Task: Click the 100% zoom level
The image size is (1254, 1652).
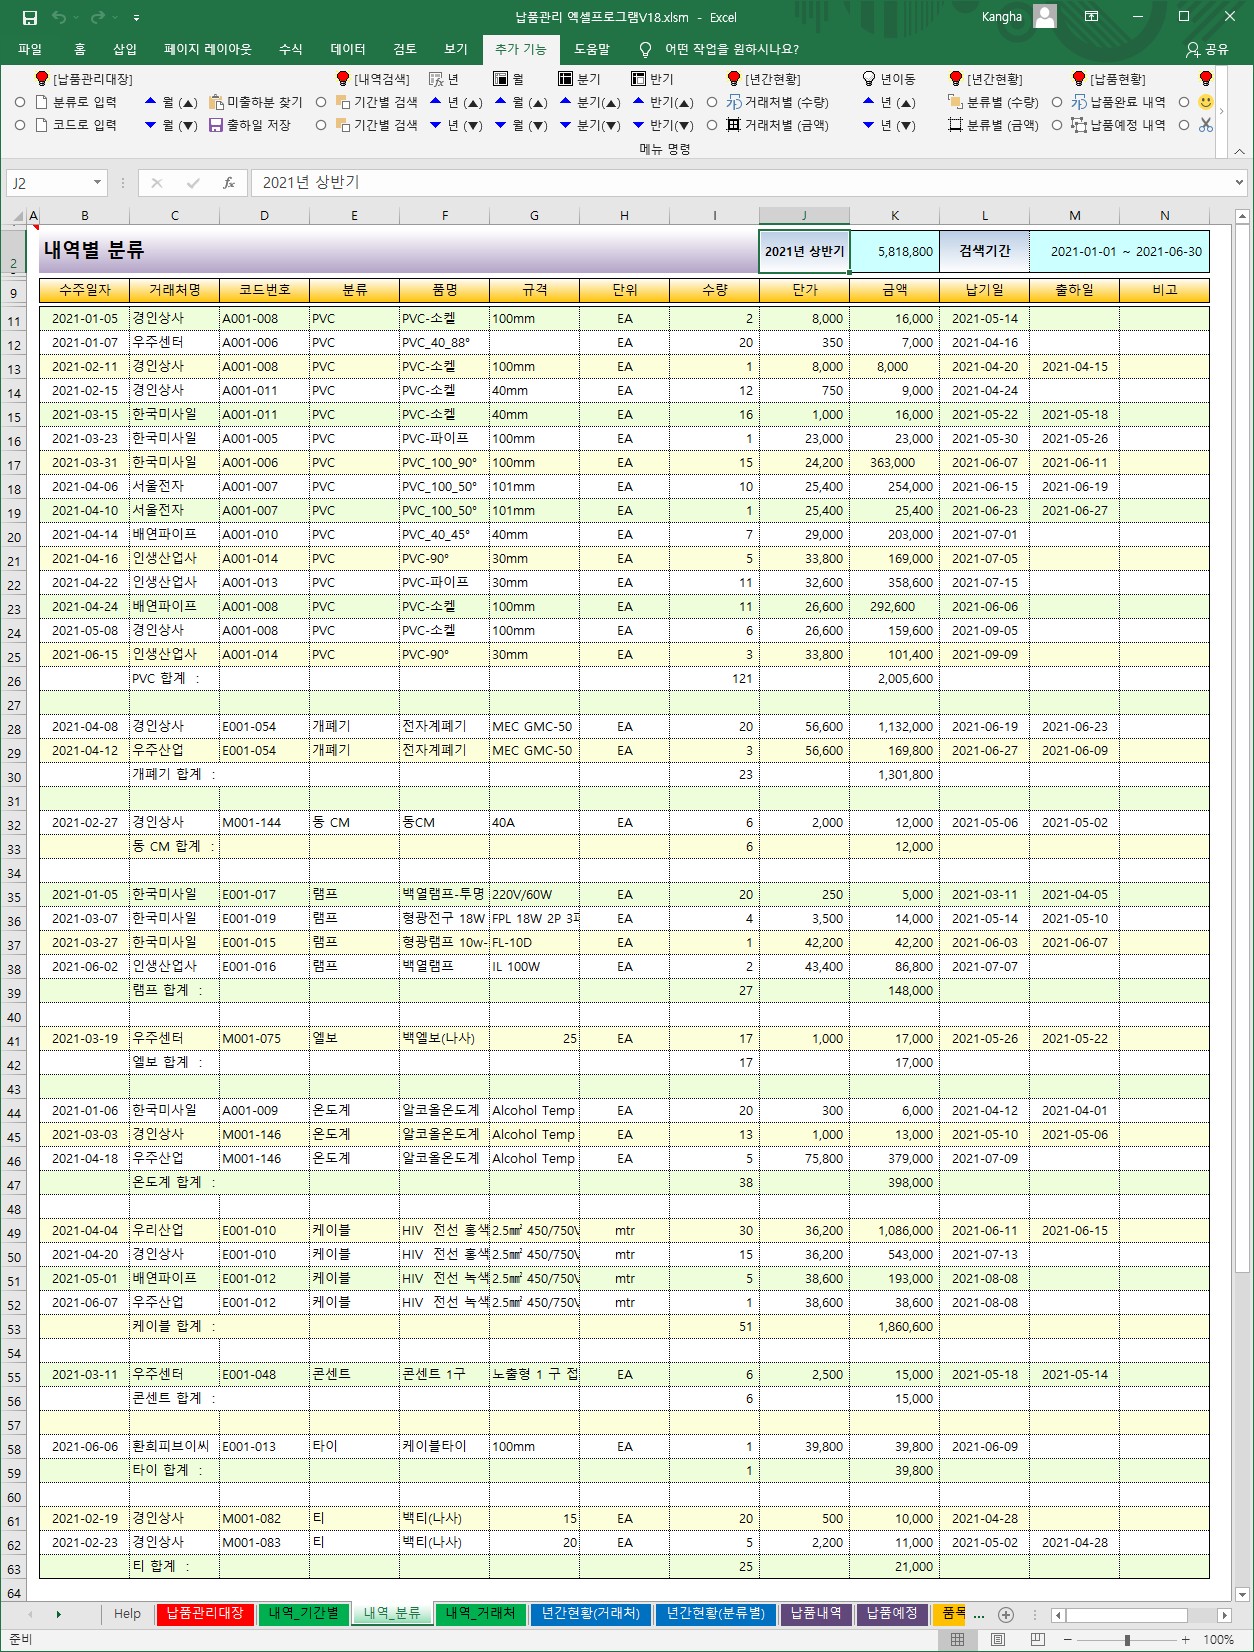Action: (1218, 1640)
